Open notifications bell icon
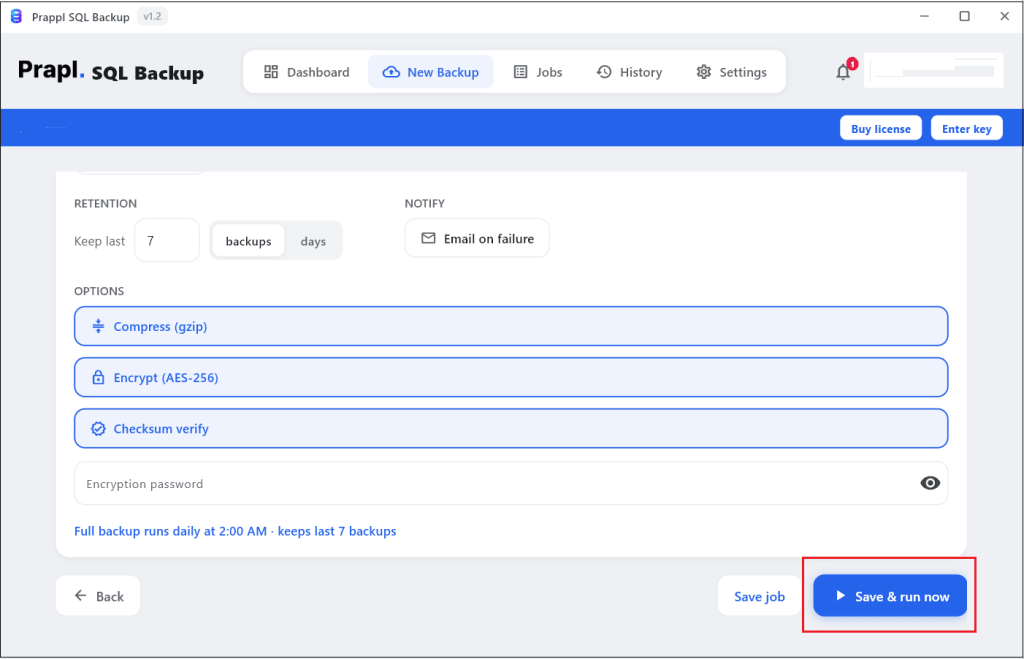 tap(843, 72)
